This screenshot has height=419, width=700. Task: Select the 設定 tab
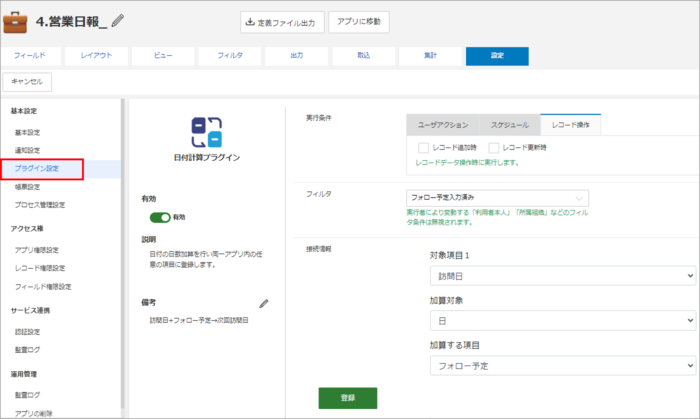pyautogui.click(x=497, y=56)
